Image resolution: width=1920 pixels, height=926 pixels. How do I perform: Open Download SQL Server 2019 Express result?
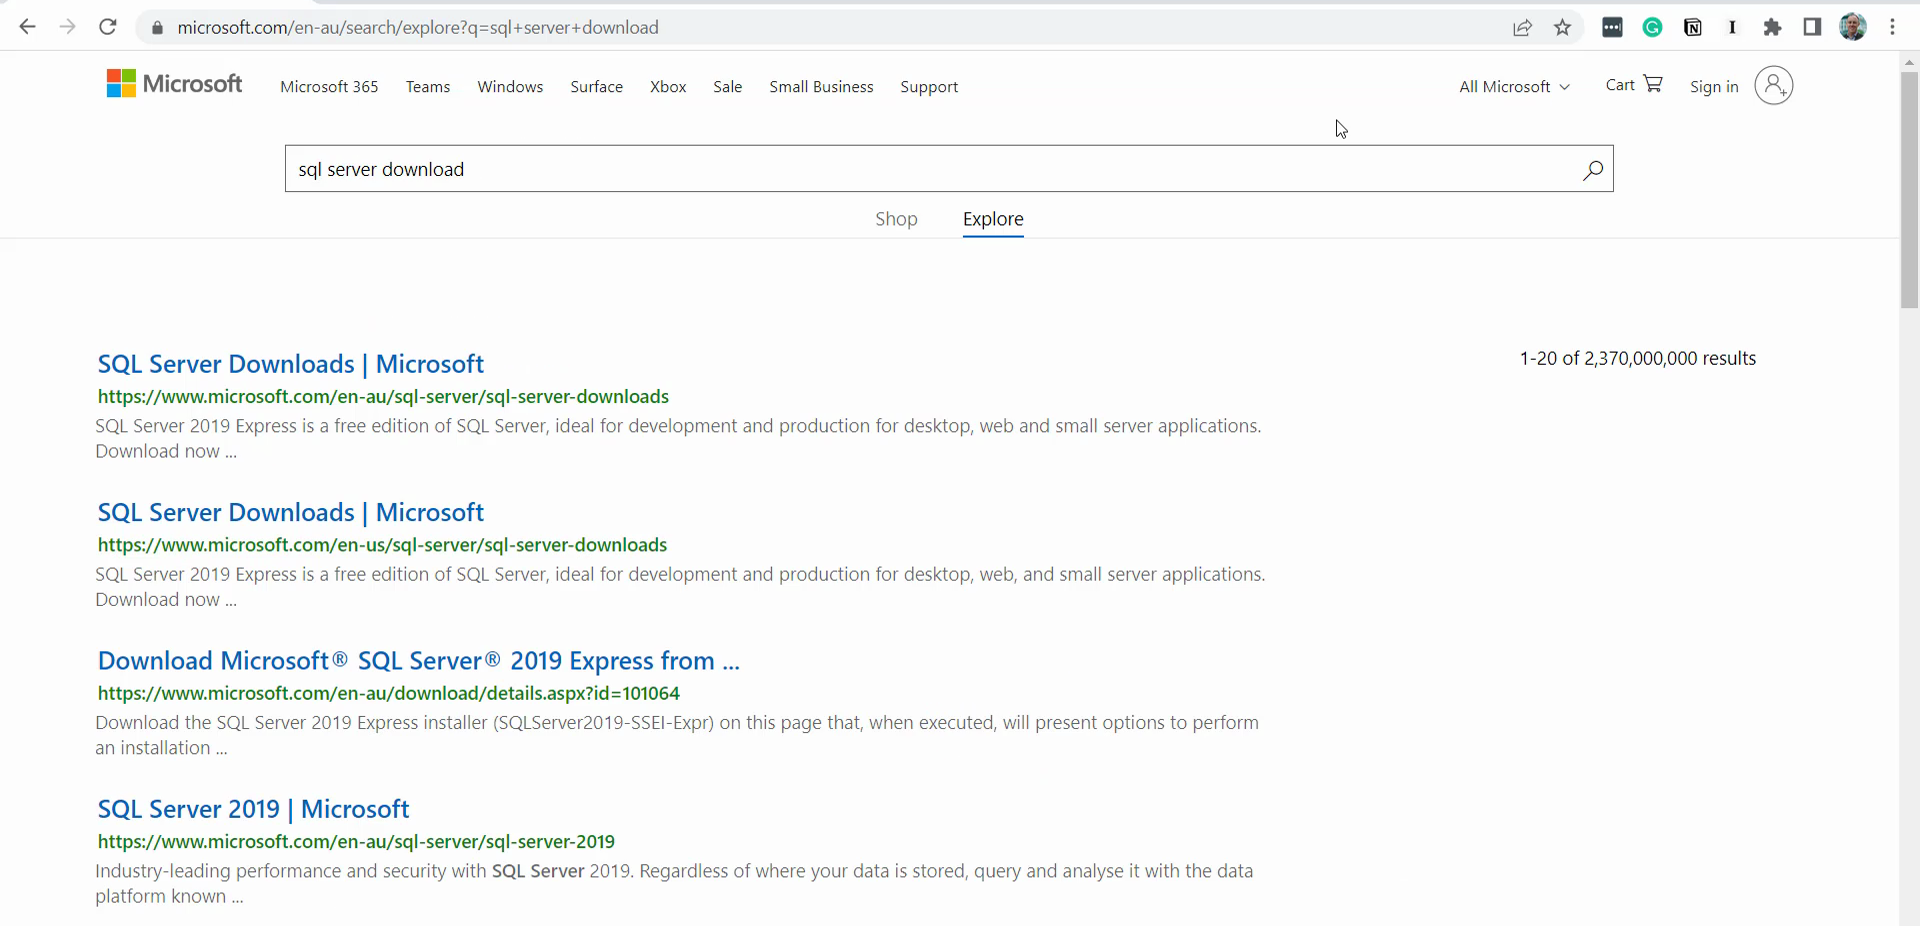point(418,661)
